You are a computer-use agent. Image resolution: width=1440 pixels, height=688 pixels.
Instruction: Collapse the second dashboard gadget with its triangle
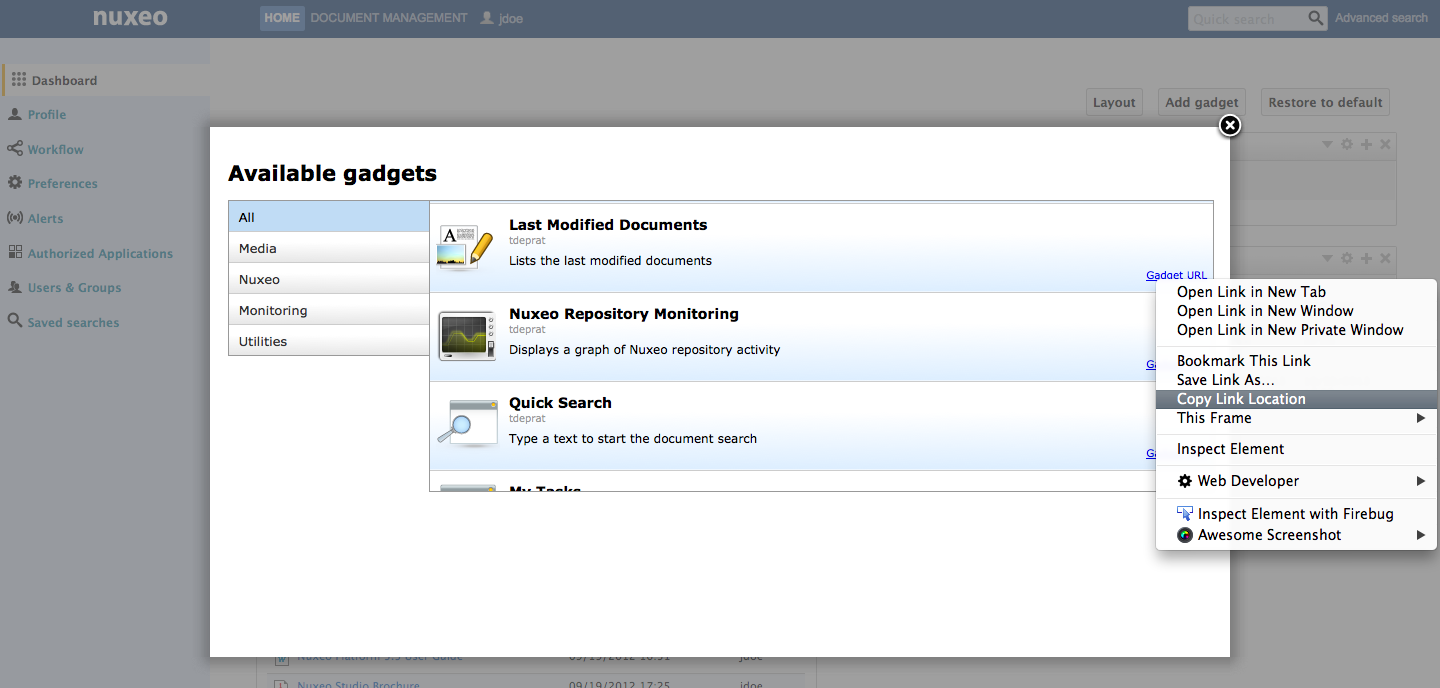pyautogui.click(x=1328, y=258)
